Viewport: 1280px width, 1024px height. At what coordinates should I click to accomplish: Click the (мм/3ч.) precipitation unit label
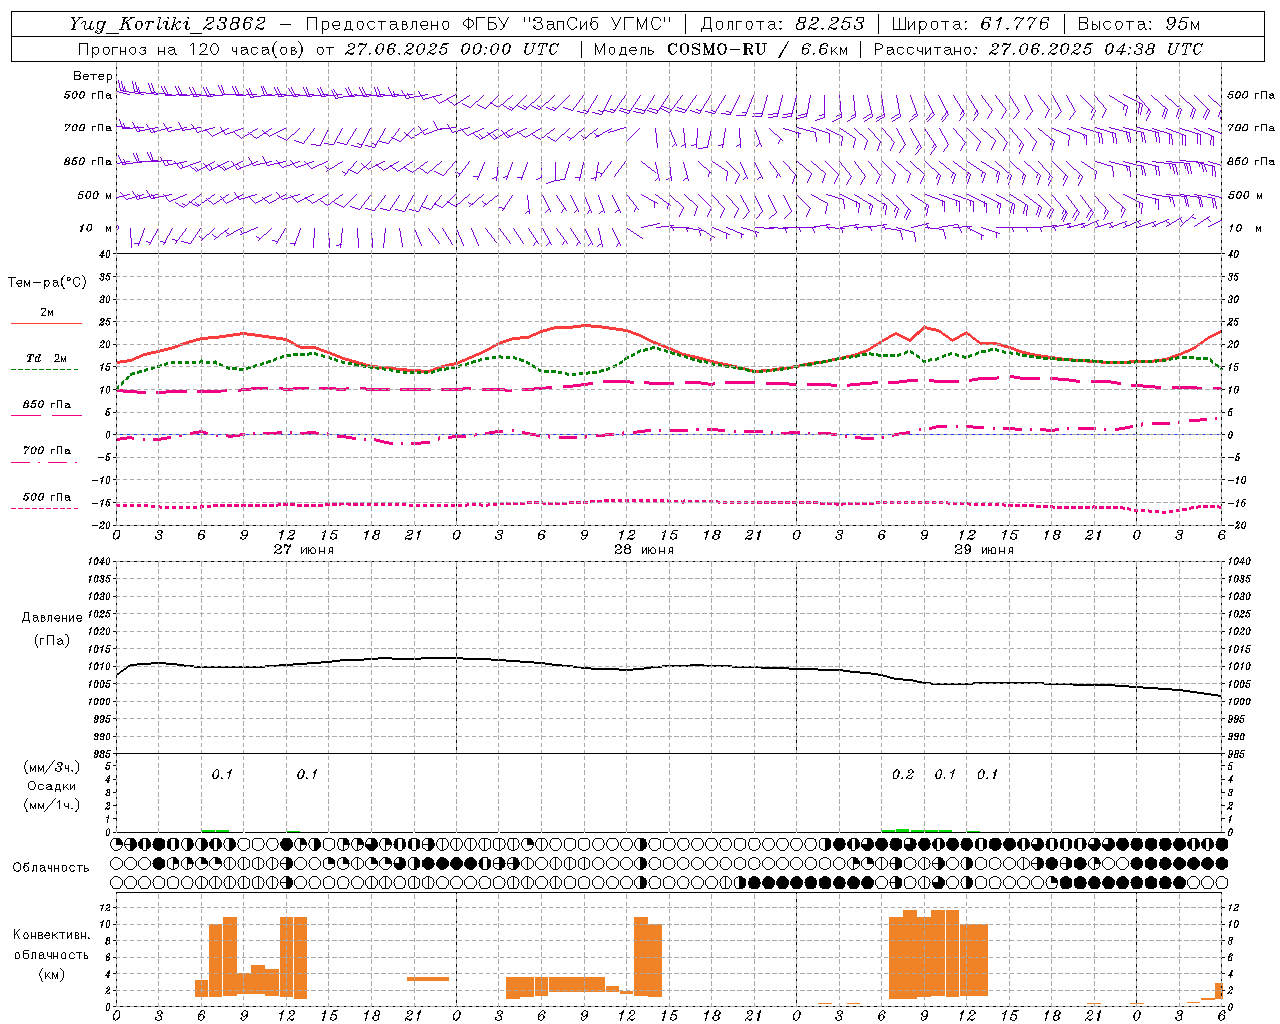coord(52,768)
